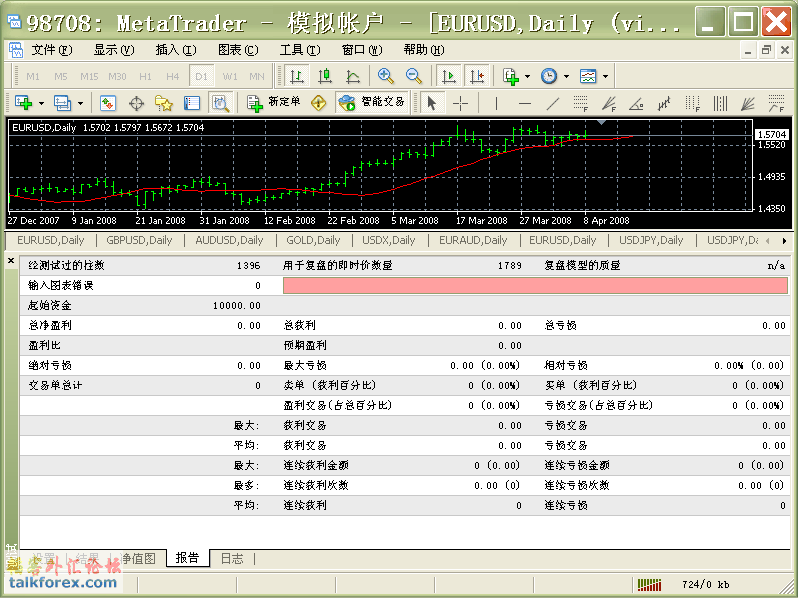The width and height of the screenshot is (798, 598).
Task: Show the Market Watch window
Action: click(x=108, y=103)
